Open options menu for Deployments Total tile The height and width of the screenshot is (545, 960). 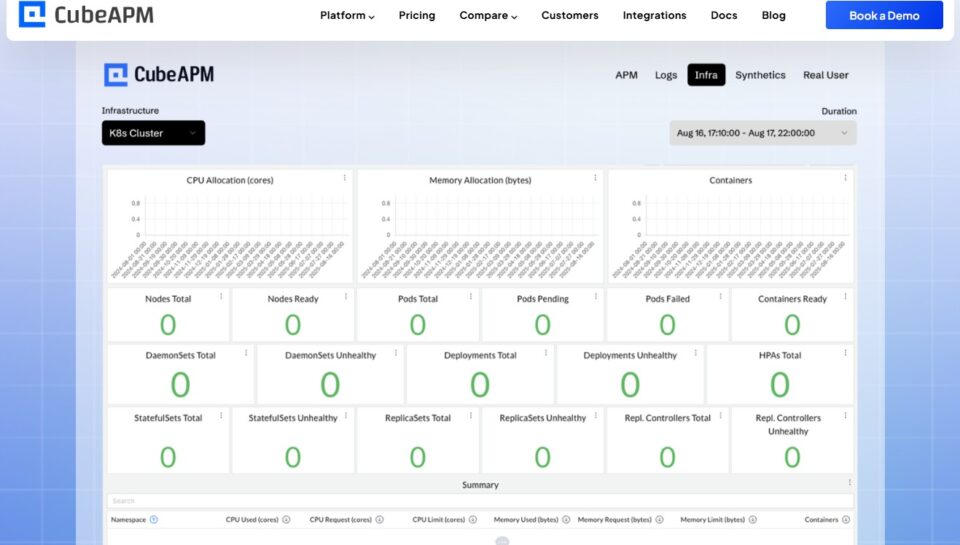[546, 353]
